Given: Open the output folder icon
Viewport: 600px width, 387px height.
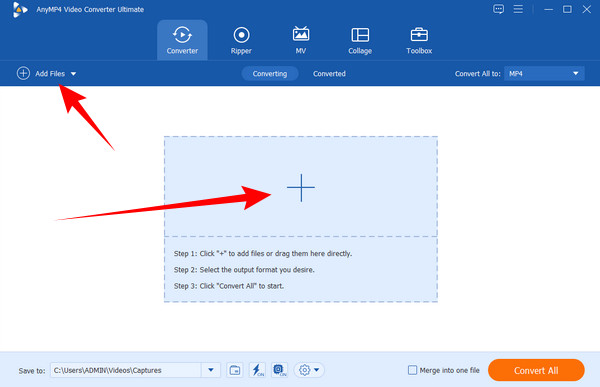Looking at the screenshot, I should pos(235,370).
